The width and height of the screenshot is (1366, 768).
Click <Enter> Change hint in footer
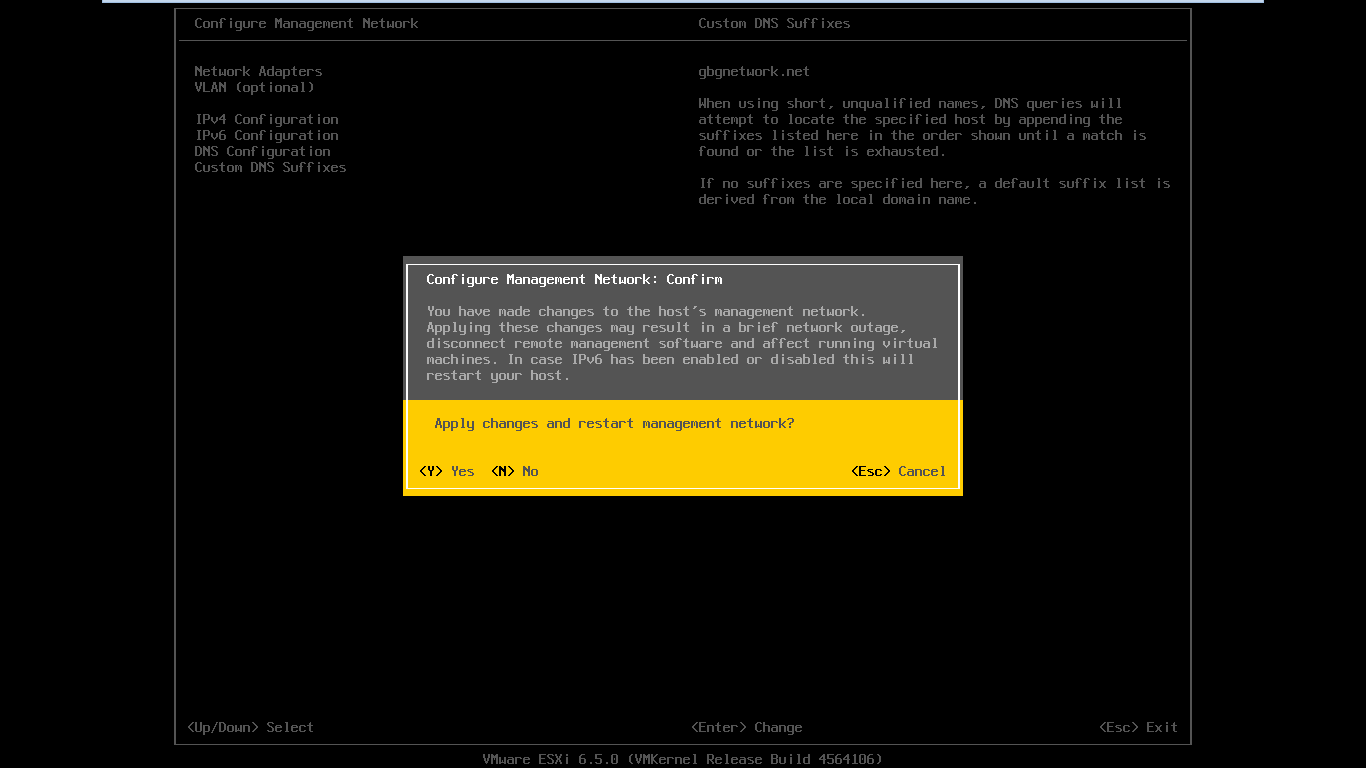[746, 727]
